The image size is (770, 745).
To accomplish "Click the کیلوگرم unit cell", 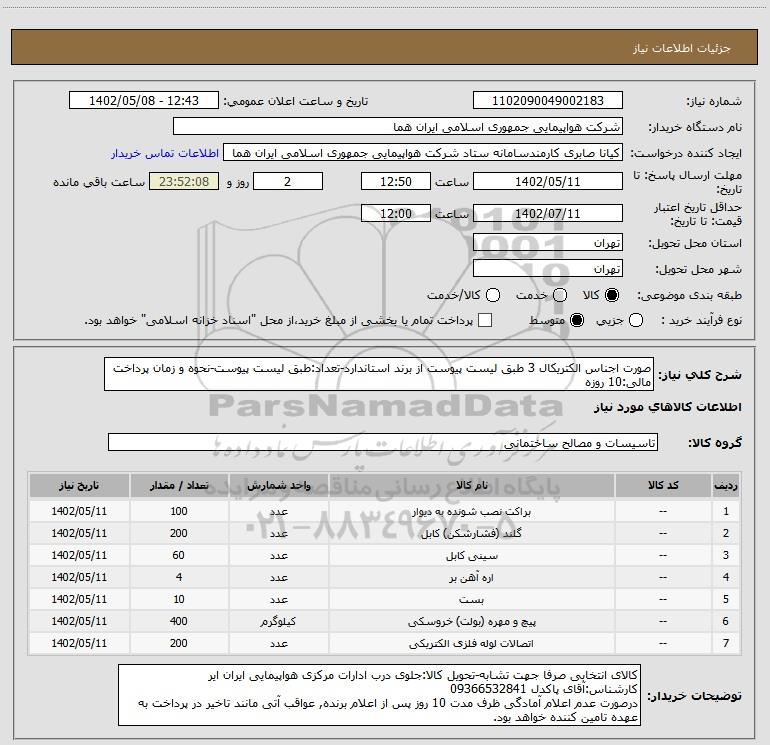I will click(278, 622).
